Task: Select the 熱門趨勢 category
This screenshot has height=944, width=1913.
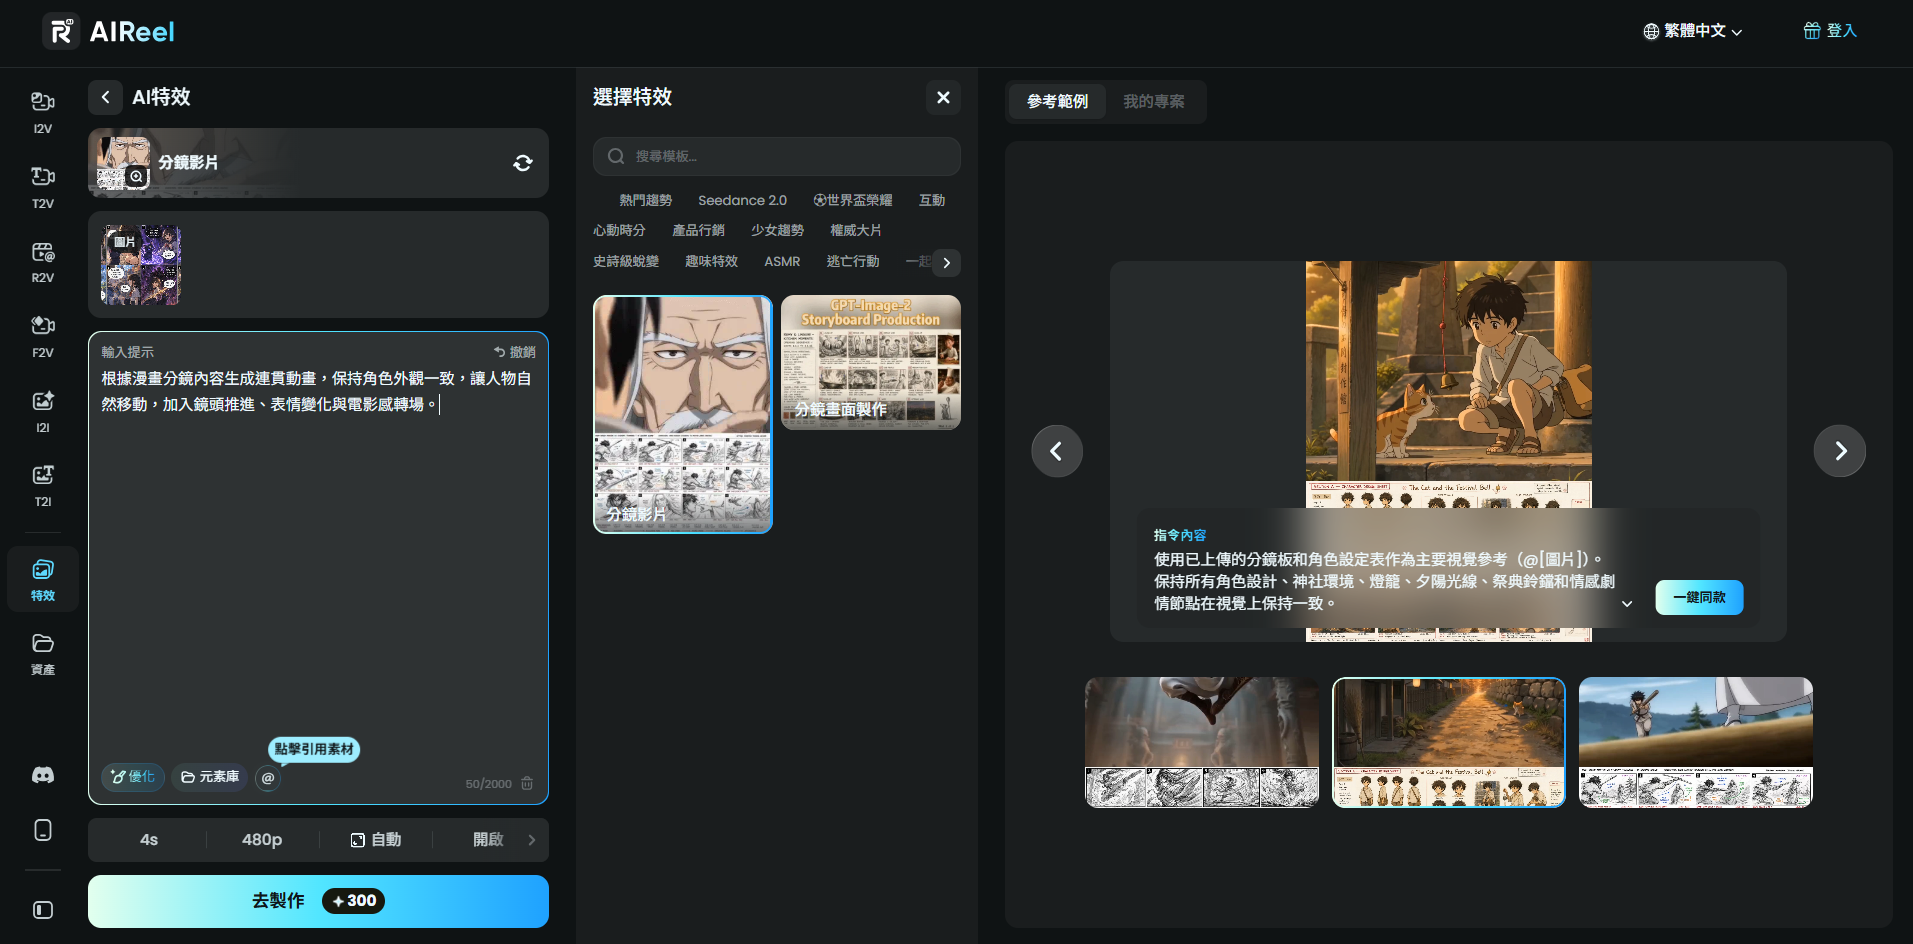Action: tap(645, 200)
